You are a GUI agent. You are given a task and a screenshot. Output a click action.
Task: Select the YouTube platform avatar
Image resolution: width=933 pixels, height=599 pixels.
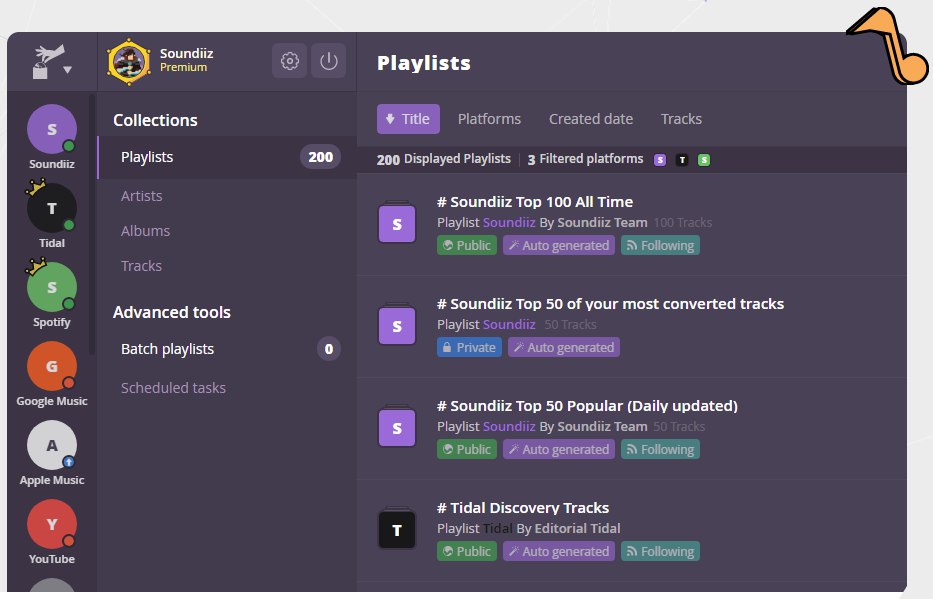click(52, 524)
